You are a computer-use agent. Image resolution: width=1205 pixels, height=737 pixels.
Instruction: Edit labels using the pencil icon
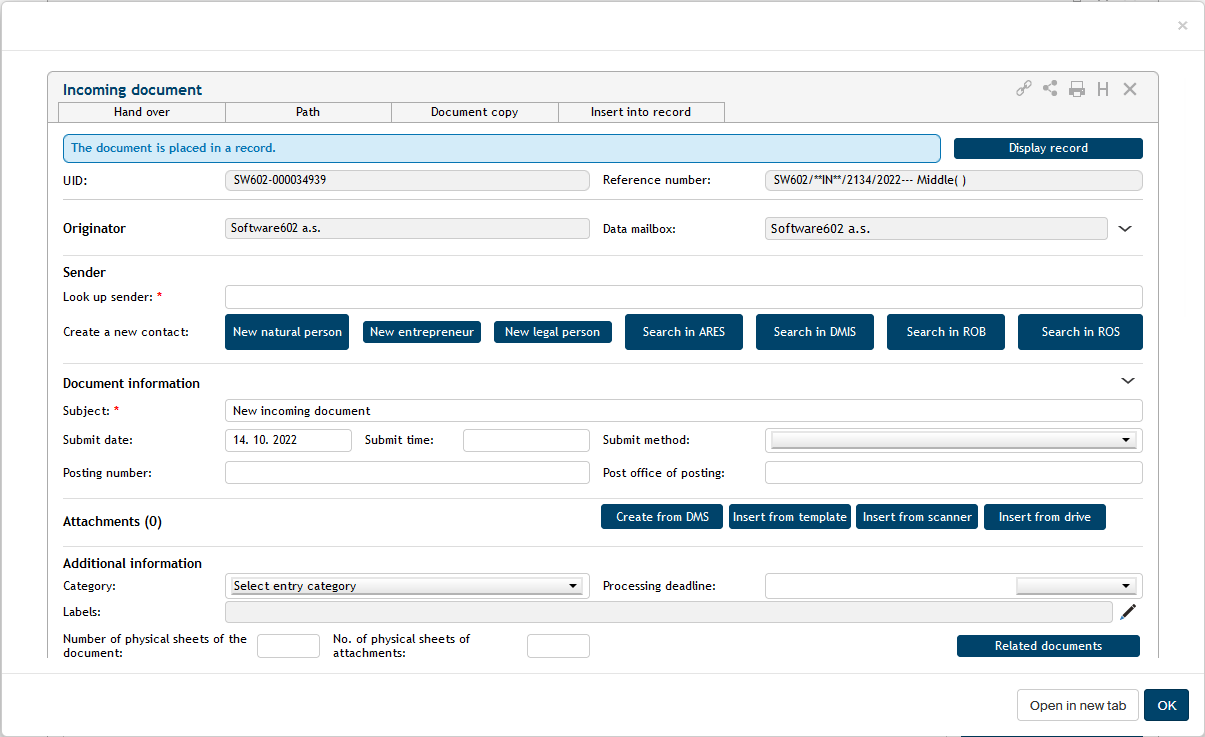(1129, 612)
